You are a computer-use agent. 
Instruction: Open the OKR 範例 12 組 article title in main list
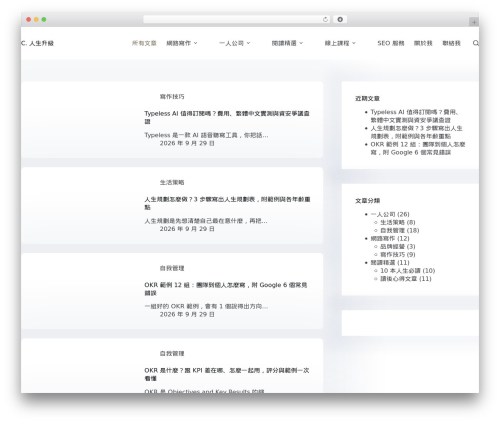(226, 289)
